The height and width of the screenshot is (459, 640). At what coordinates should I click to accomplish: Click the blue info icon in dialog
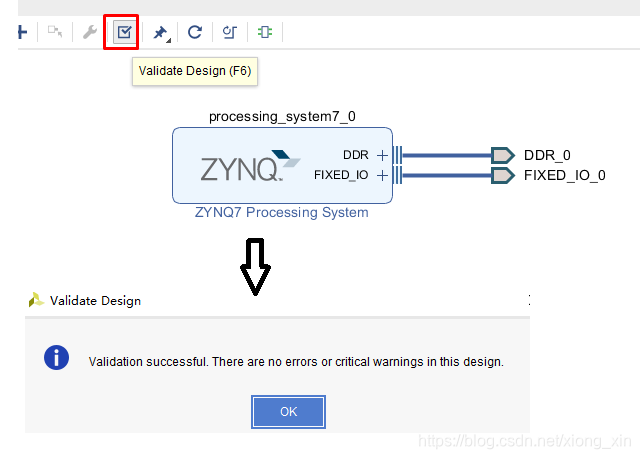56,357
